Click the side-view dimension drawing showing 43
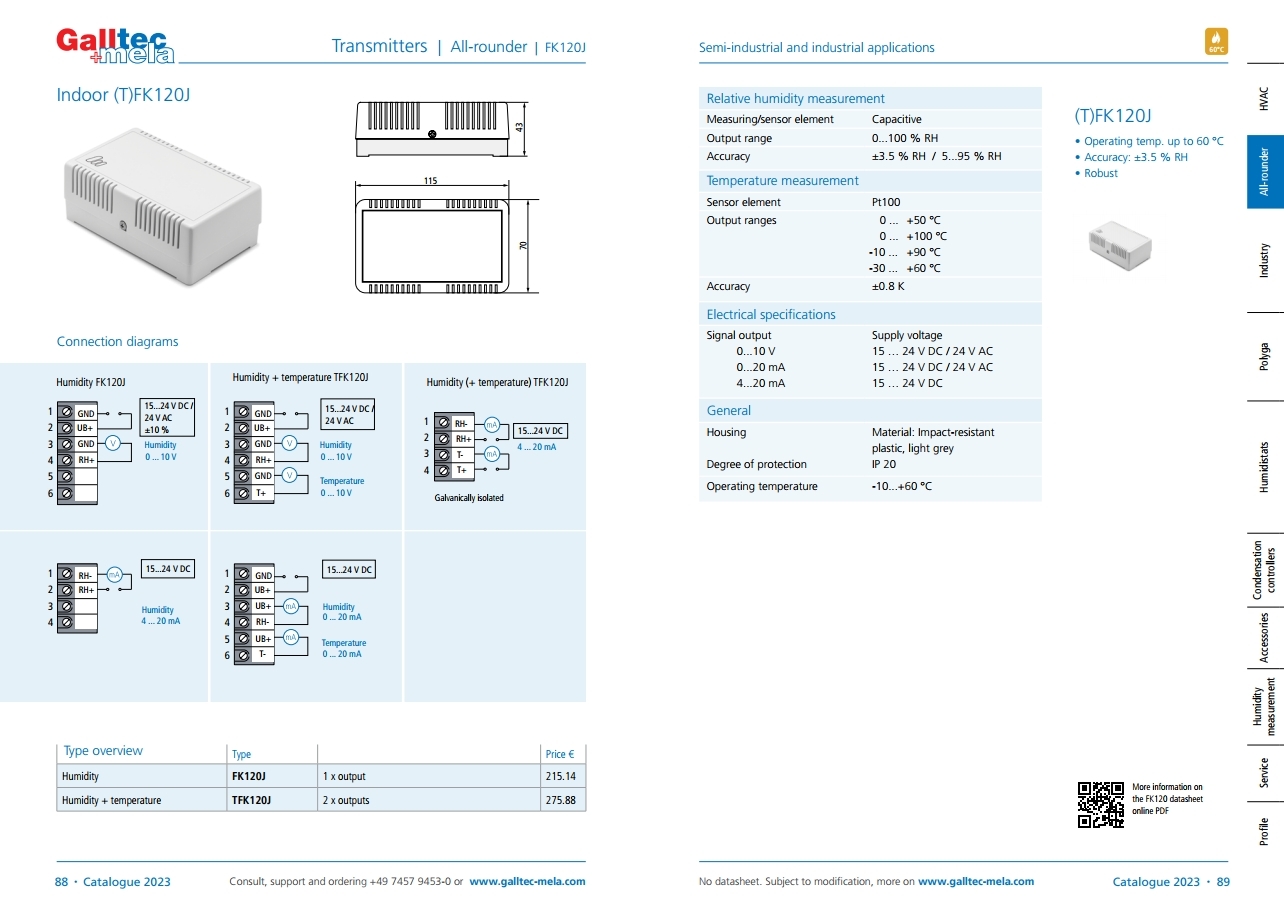The width and height of the screenshot is (1284, 906). (440, 129)
